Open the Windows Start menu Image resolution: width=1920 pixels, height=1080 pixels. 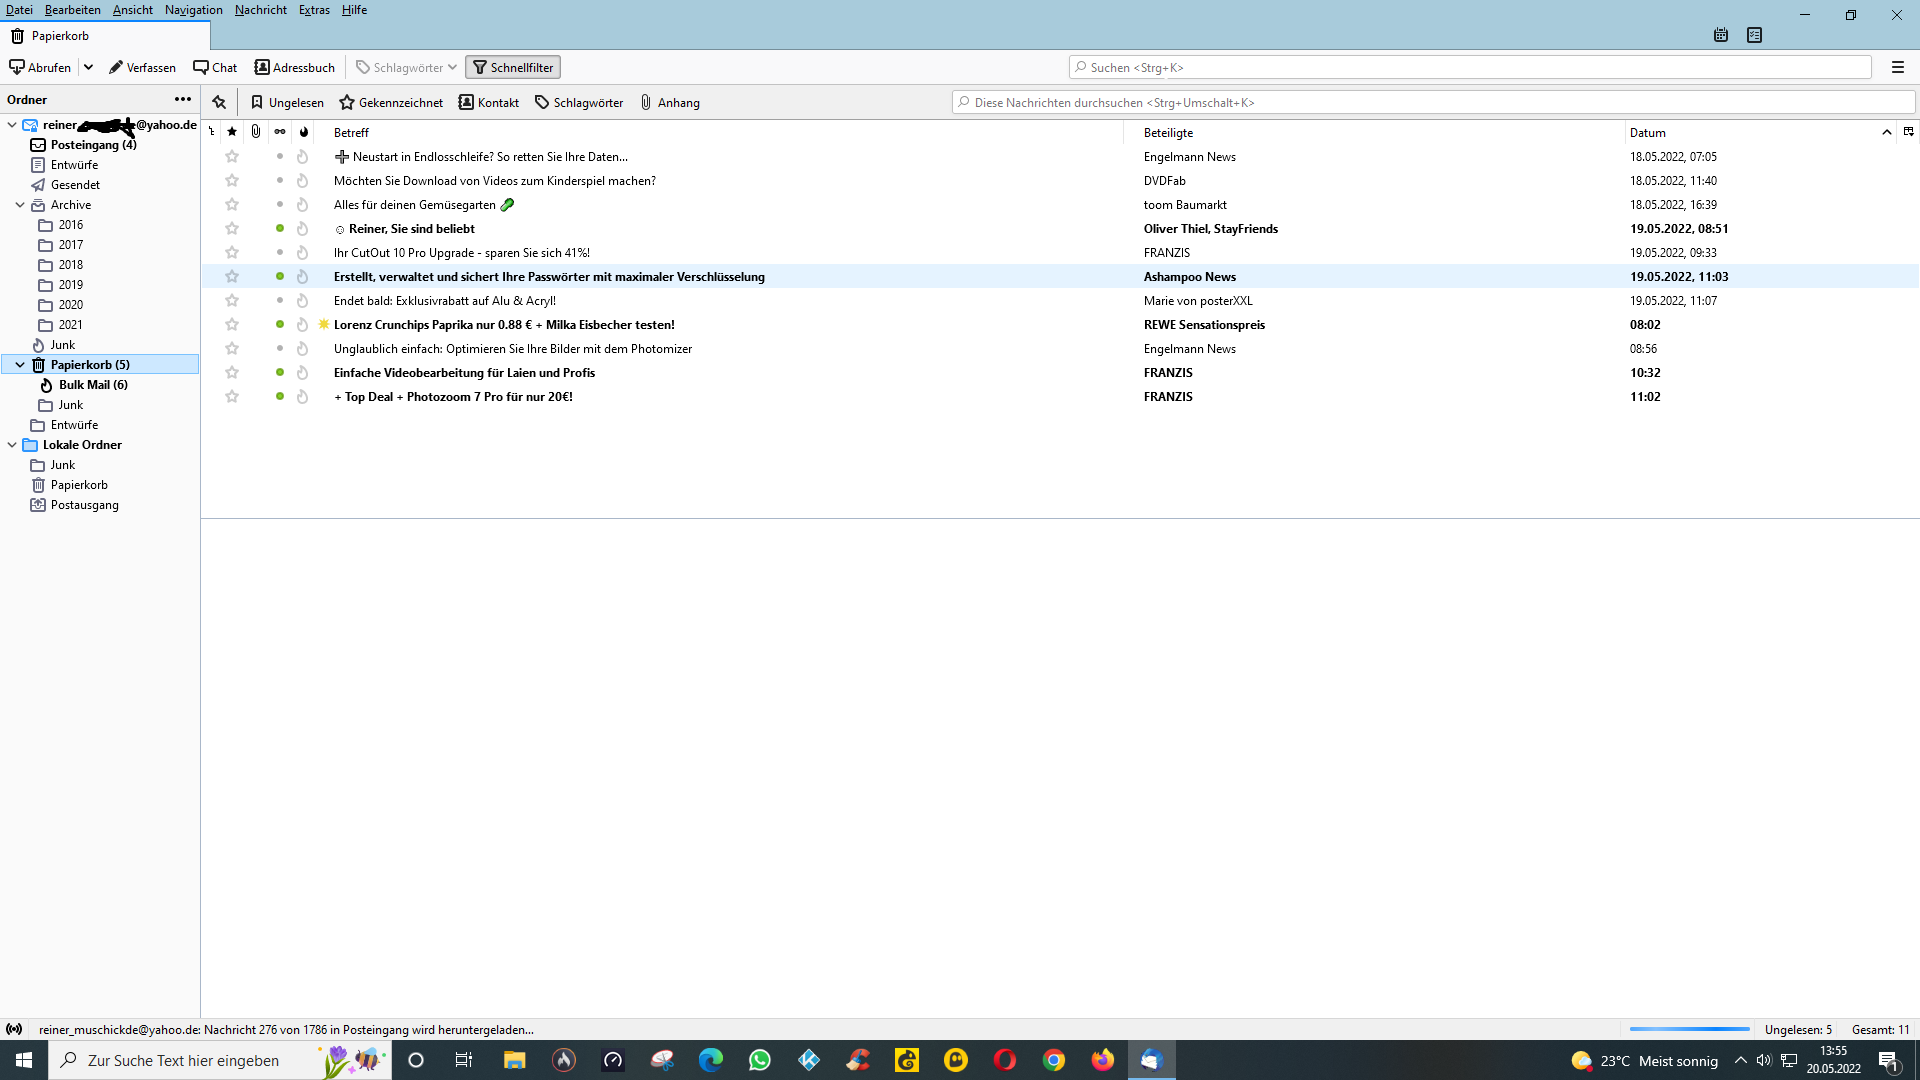[x=24, y=1060]
